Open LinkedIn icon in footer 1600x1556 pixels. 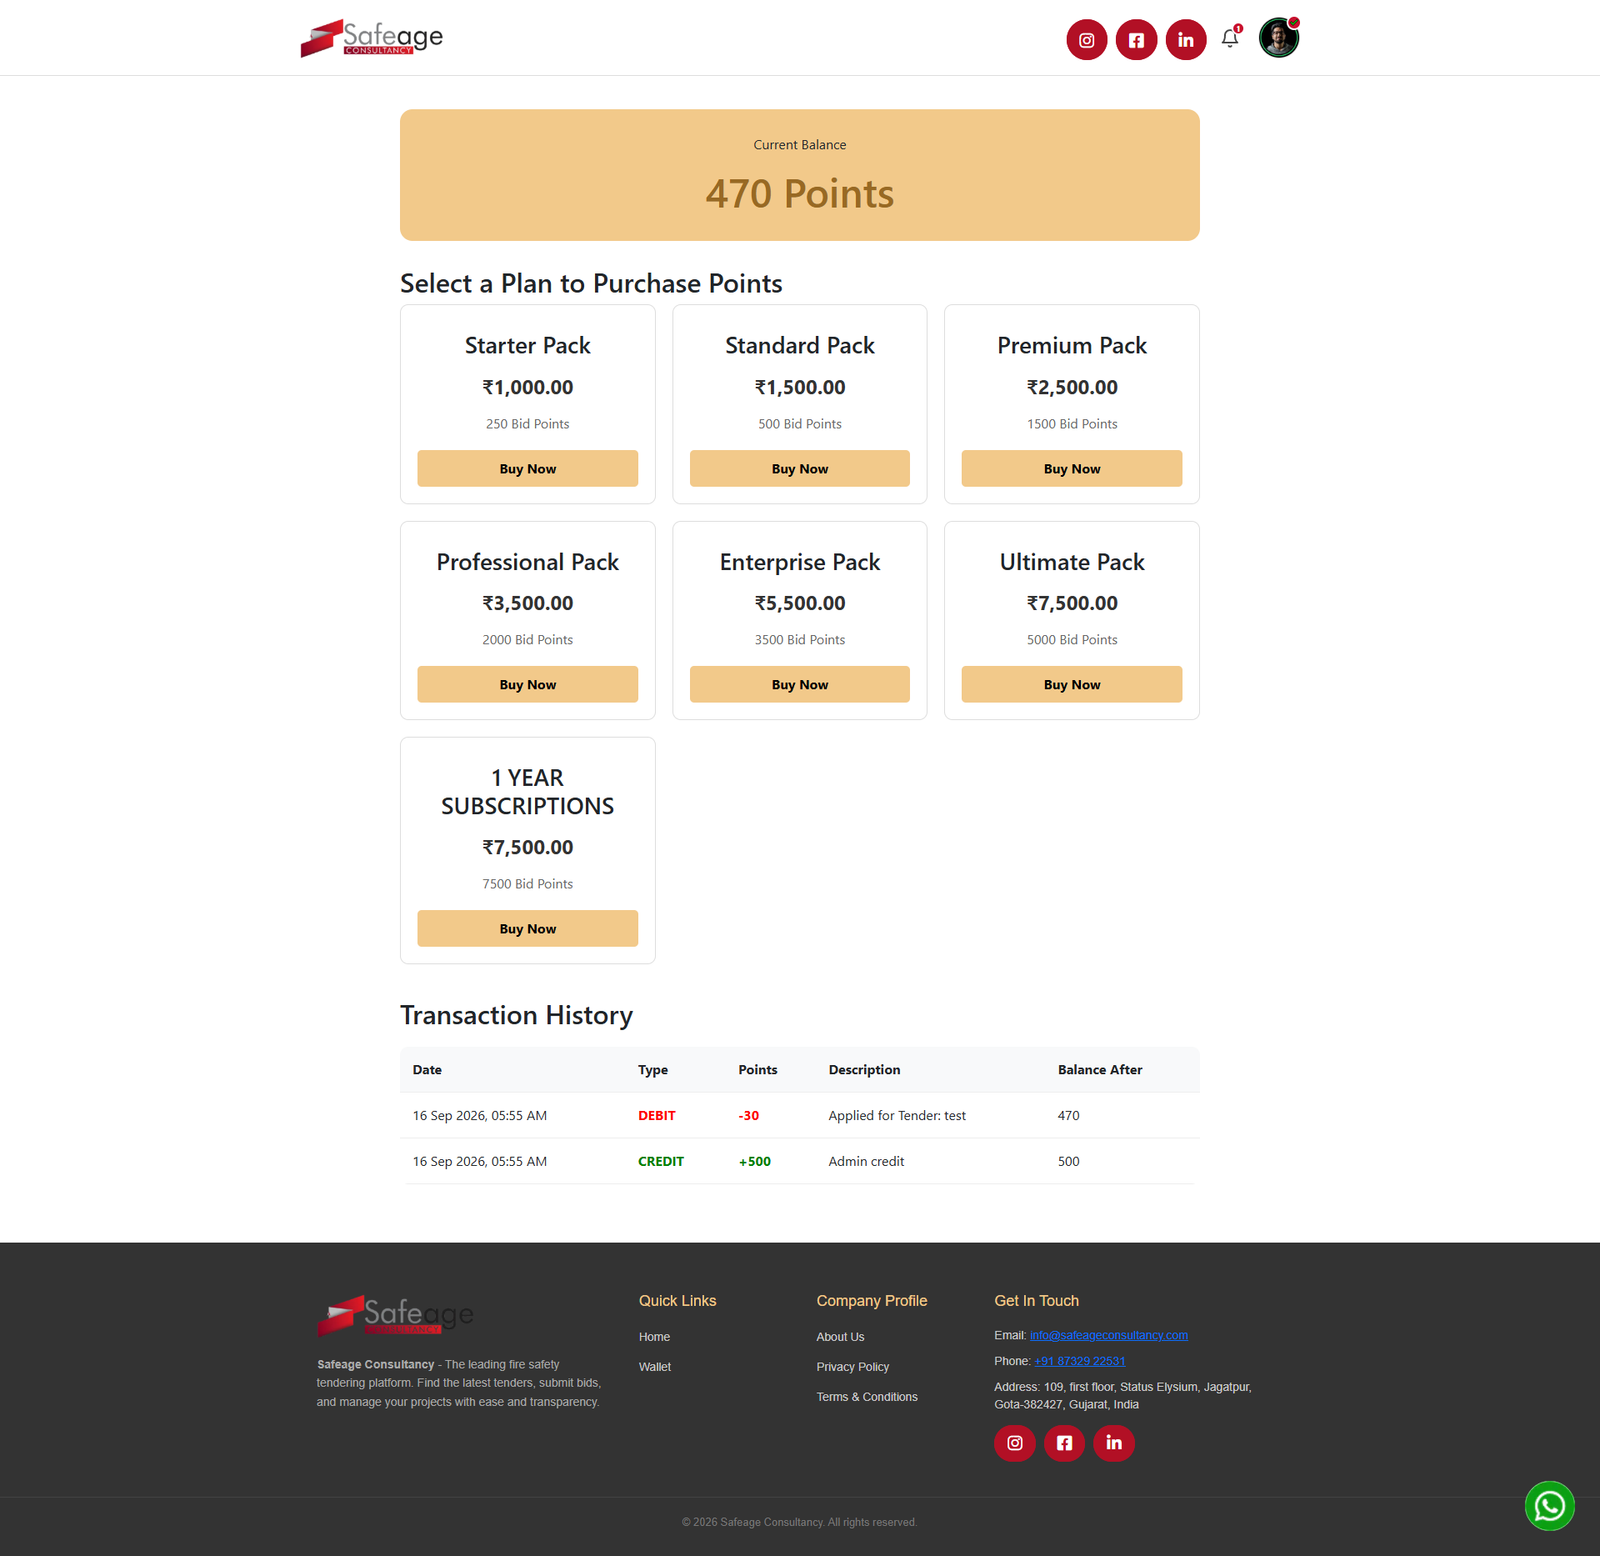[x=1114, y=1443]
